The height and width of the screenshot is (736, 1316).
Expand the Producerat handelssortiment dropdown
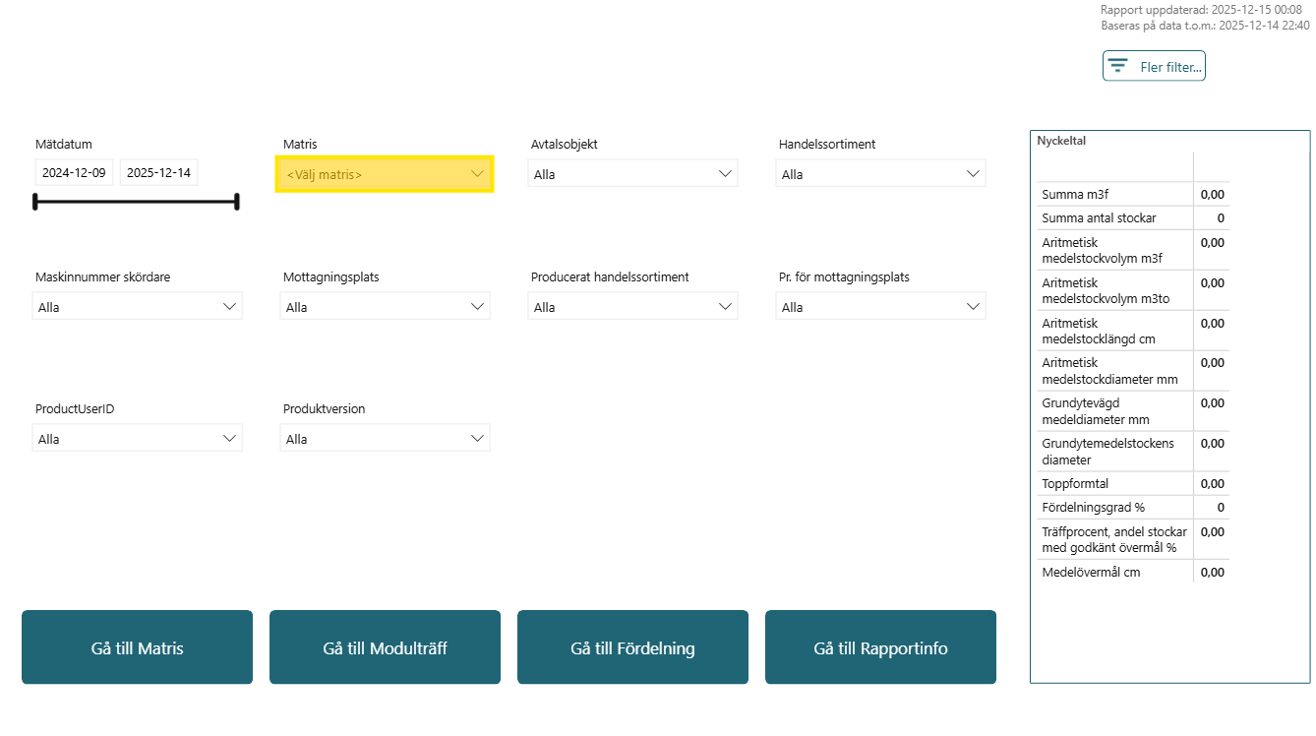click(x=632, y=307)
